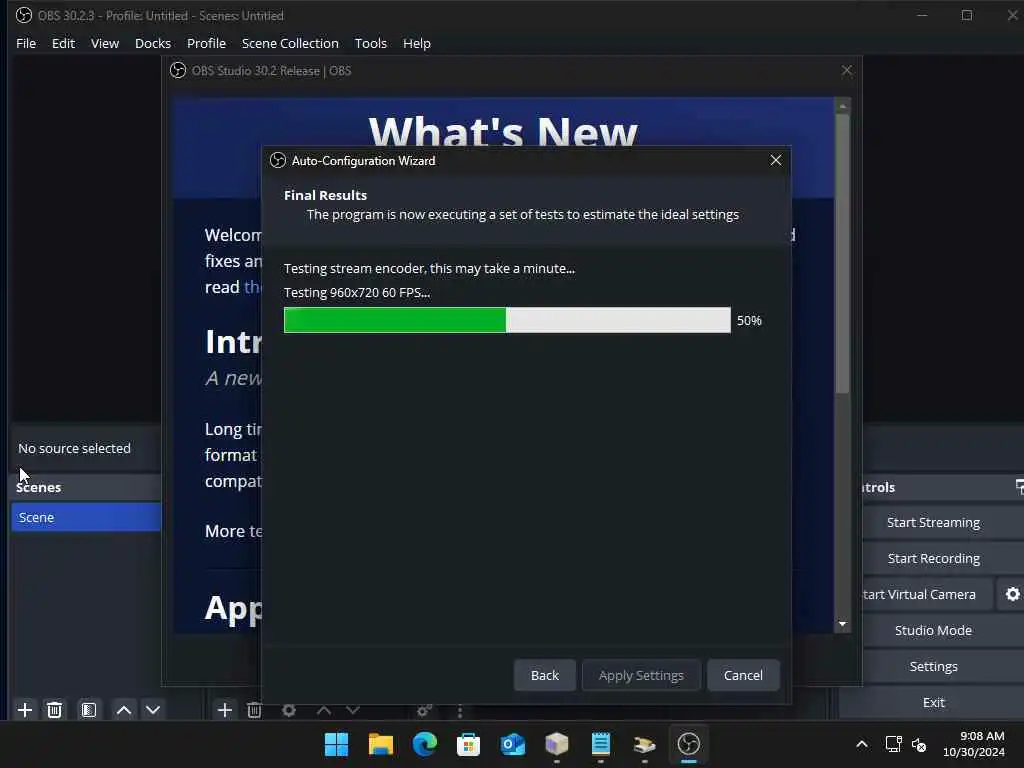1024x768 pixels.
Task: Open audio mixer three-dot menu
Action: coord(460,710)
